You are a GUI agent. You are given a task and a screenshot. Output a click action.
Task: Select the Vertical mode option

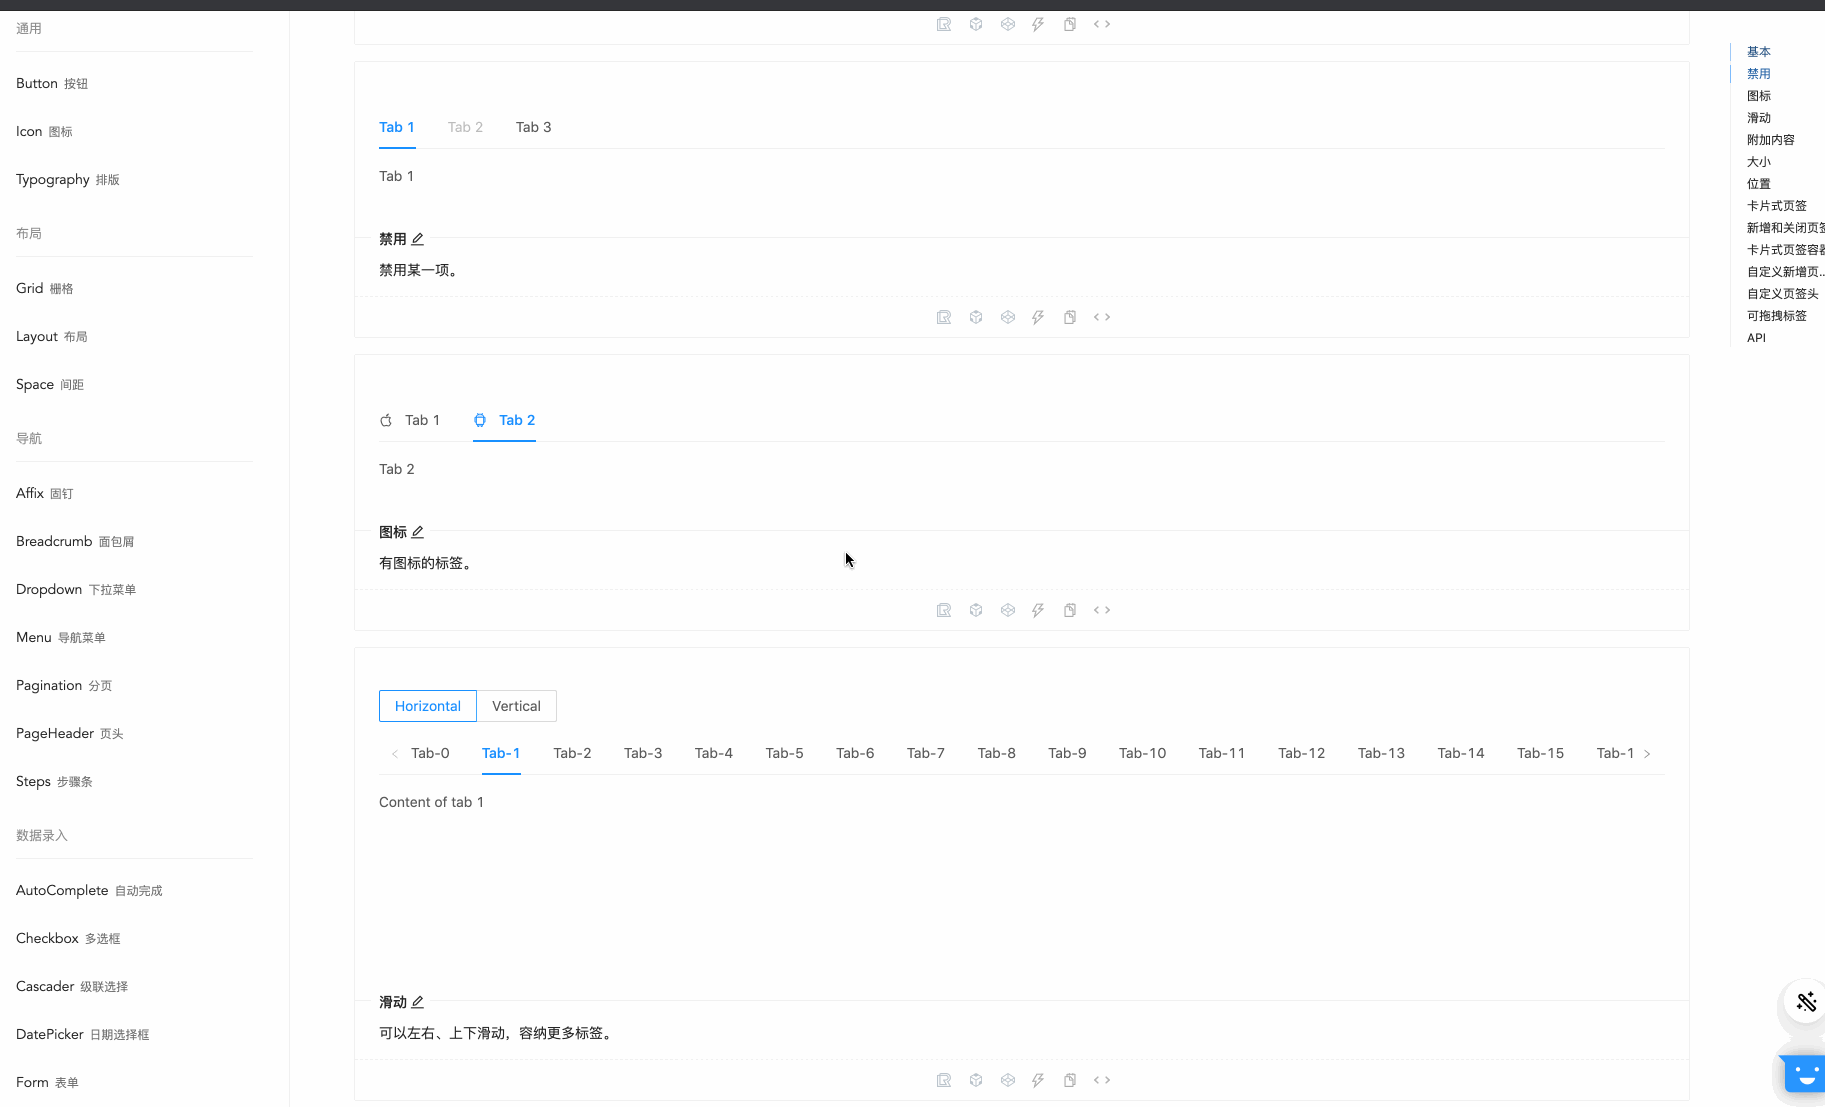516,706
